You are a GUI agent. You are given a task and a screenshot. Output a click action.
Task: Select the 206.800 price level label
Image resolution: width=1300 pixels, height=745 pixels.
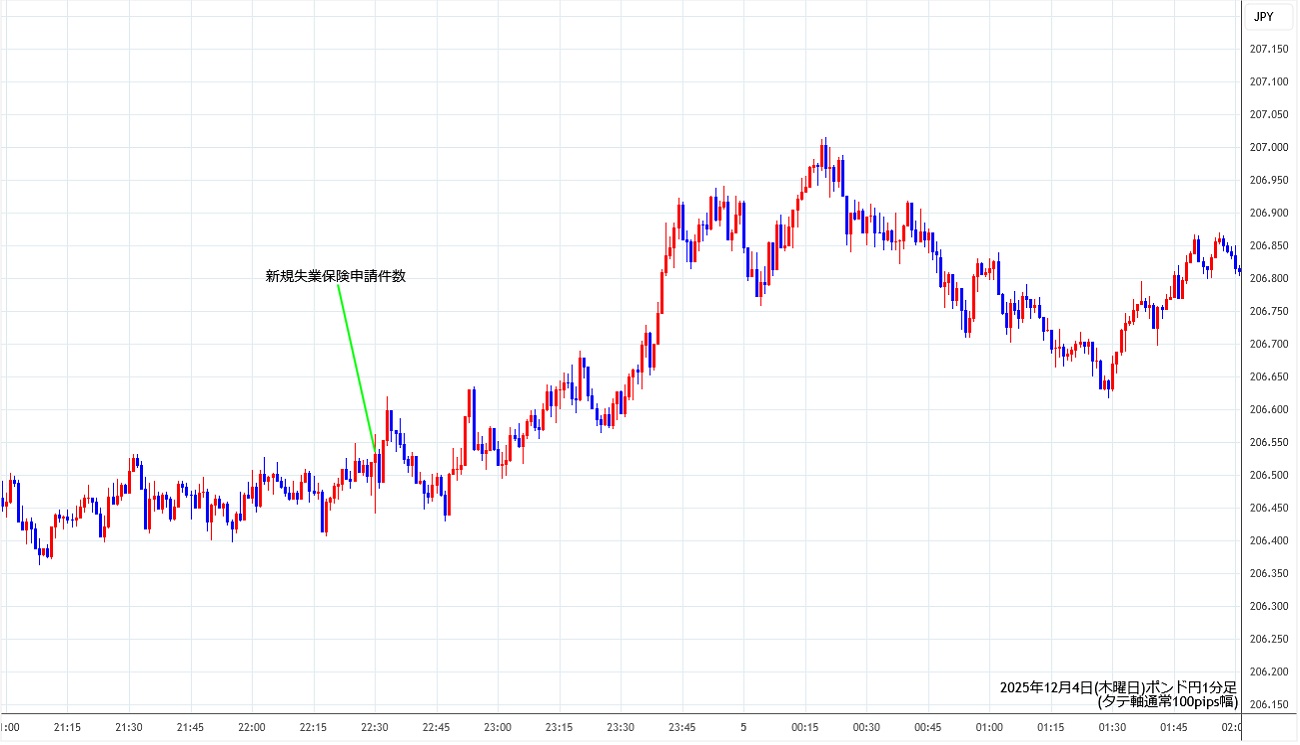click(1268, 278)
